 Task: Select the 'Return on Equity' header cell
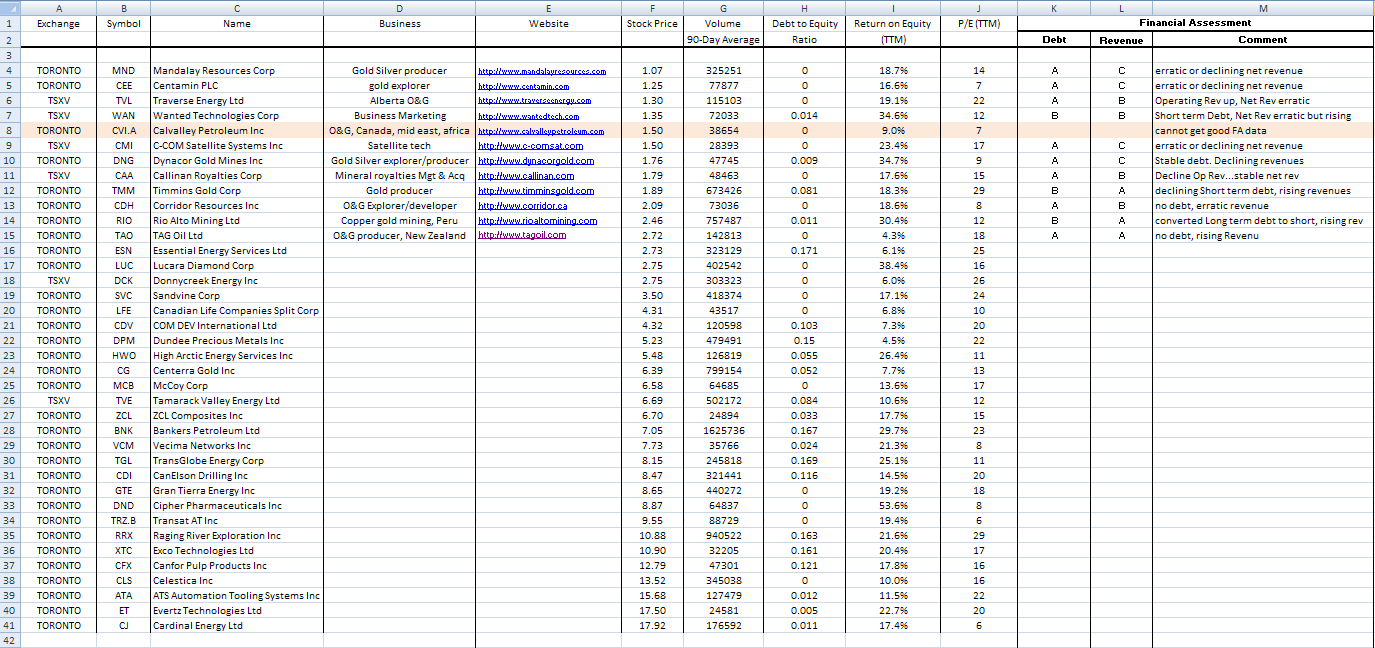click(x=893, y=23)
